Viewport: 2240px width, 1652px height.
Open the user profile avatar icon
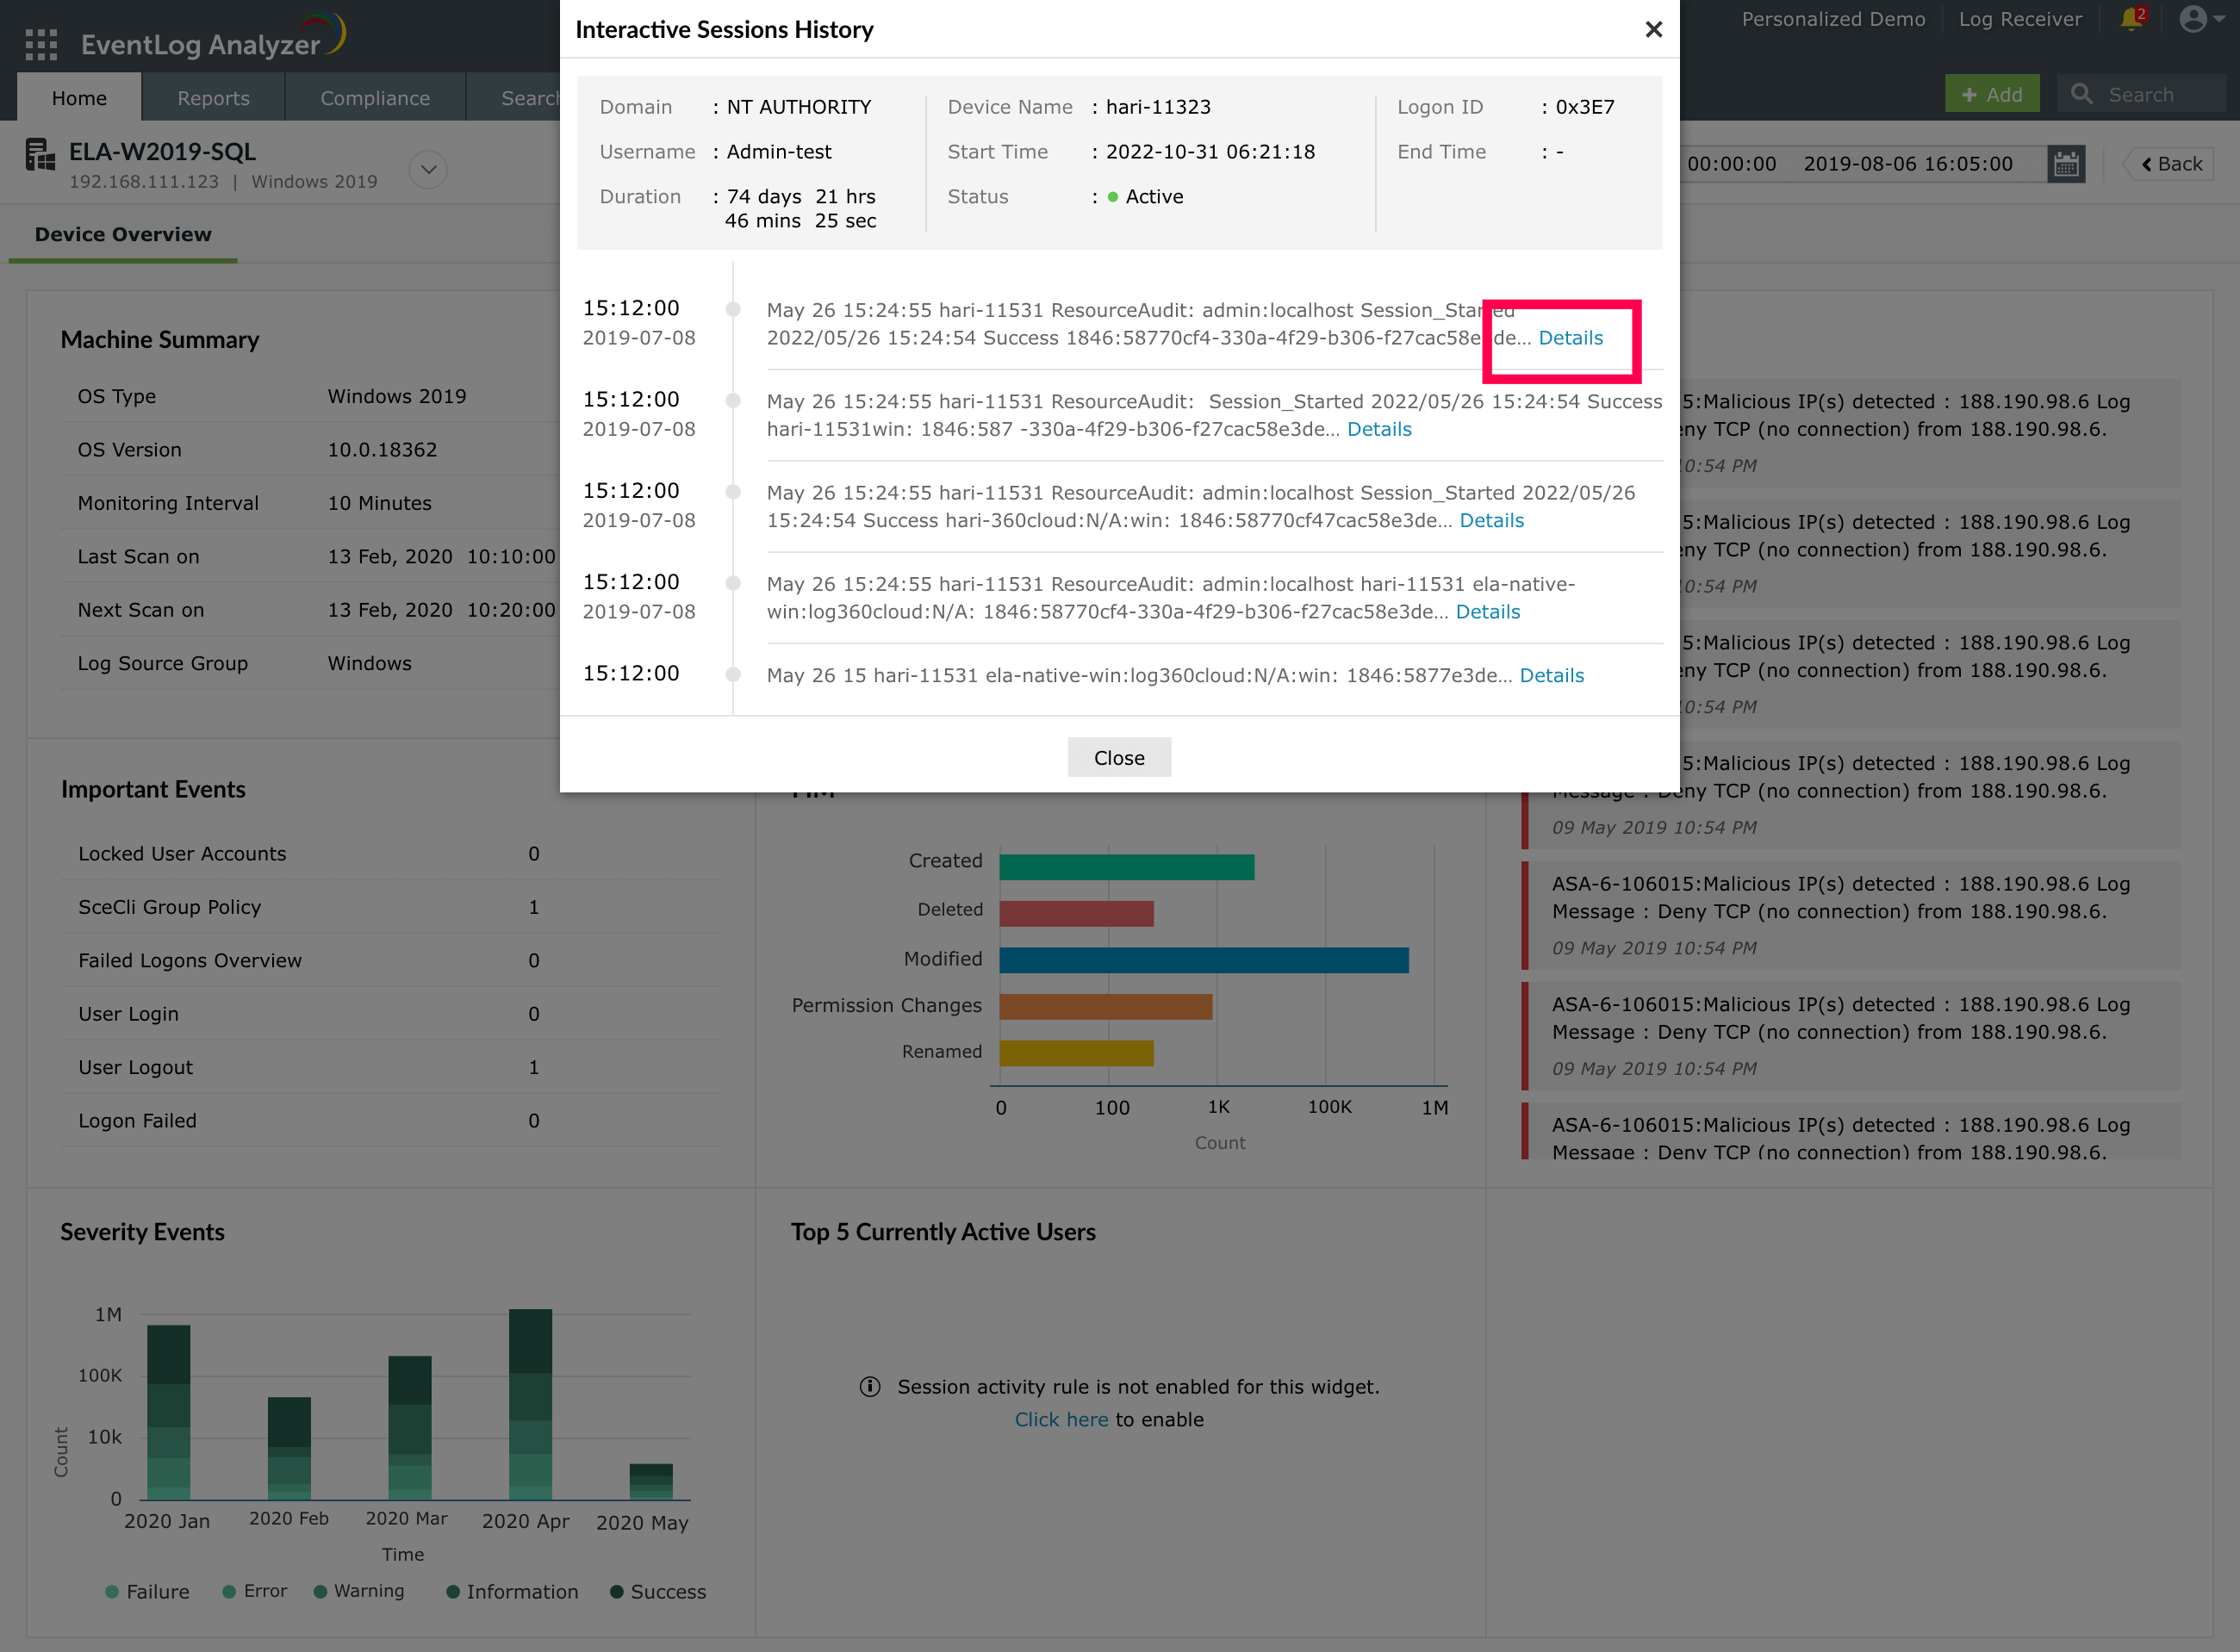(2191, 19)
